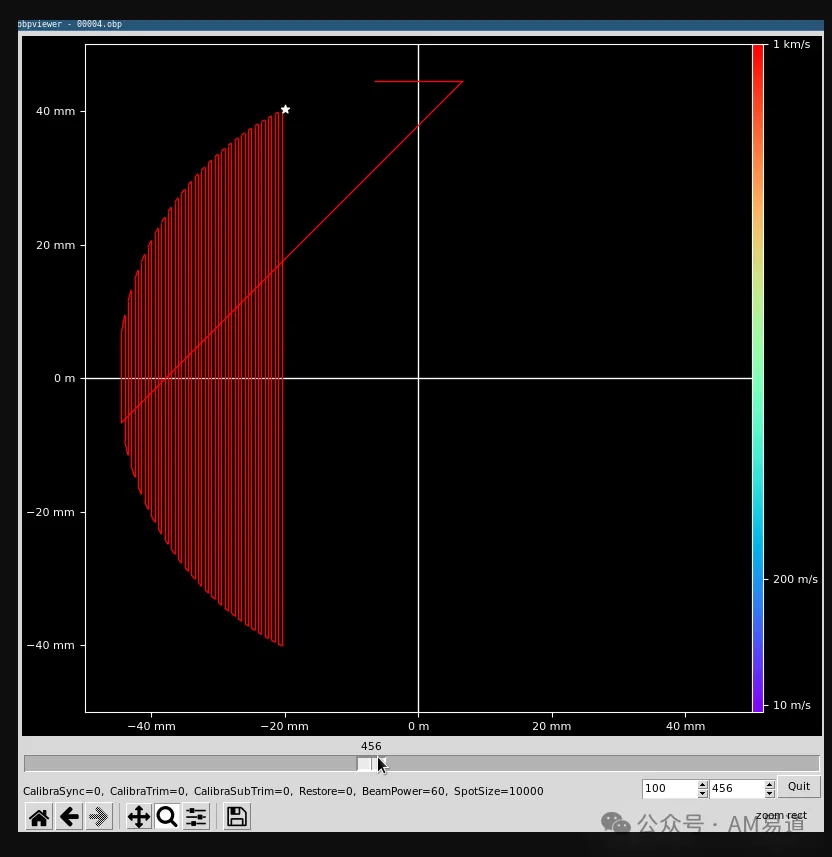Reset the plot view with Home icon
The image size is (832, 857).
coord(39,817)
